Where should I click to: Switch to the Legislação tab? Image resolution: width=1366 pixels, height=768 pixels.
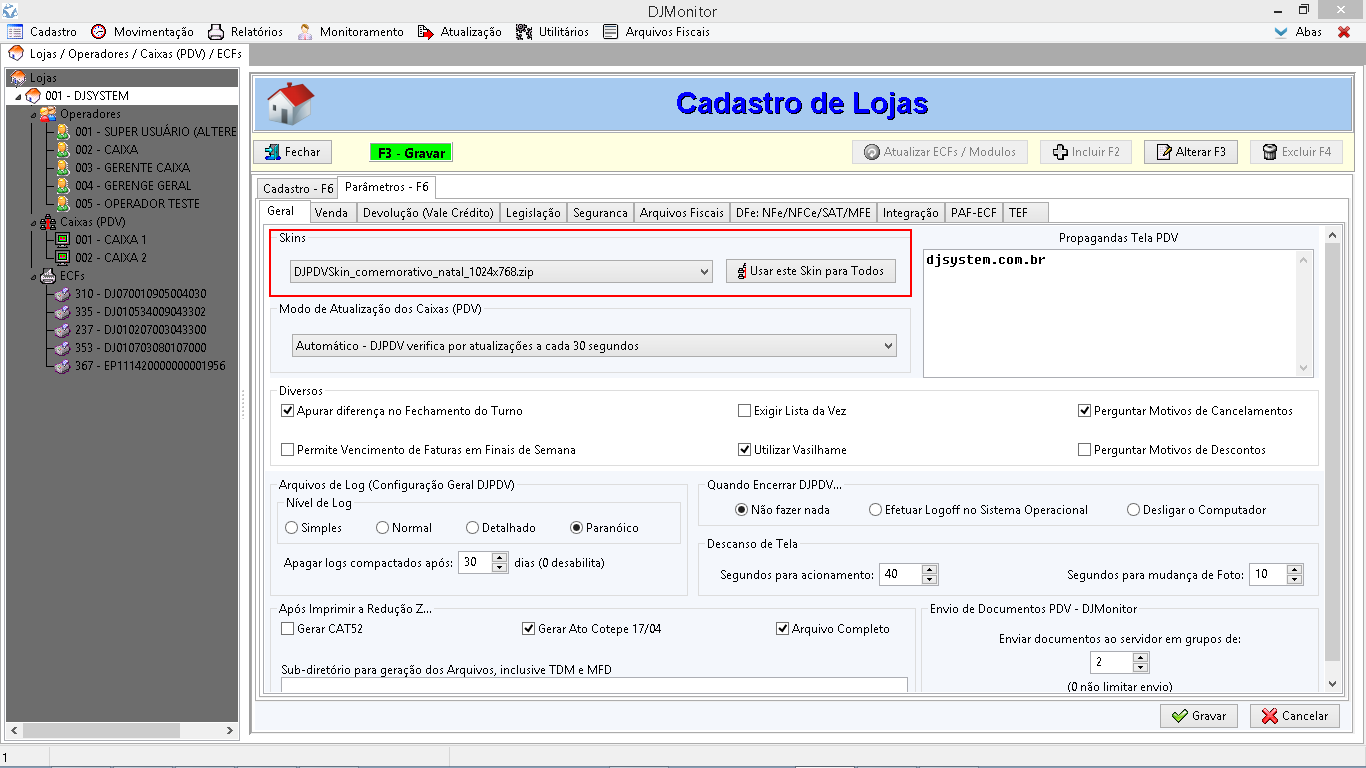point(533,212)
